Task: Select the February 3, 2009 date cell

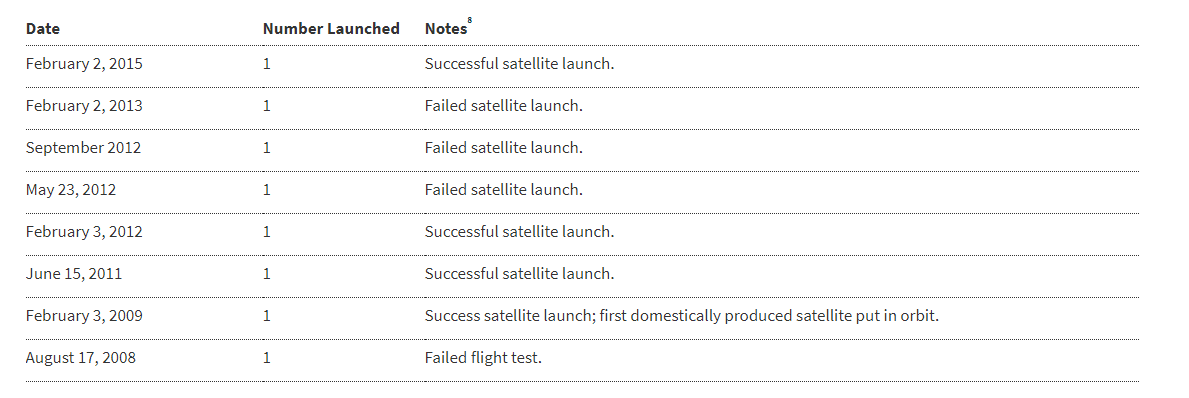Action: pos(84,315)
